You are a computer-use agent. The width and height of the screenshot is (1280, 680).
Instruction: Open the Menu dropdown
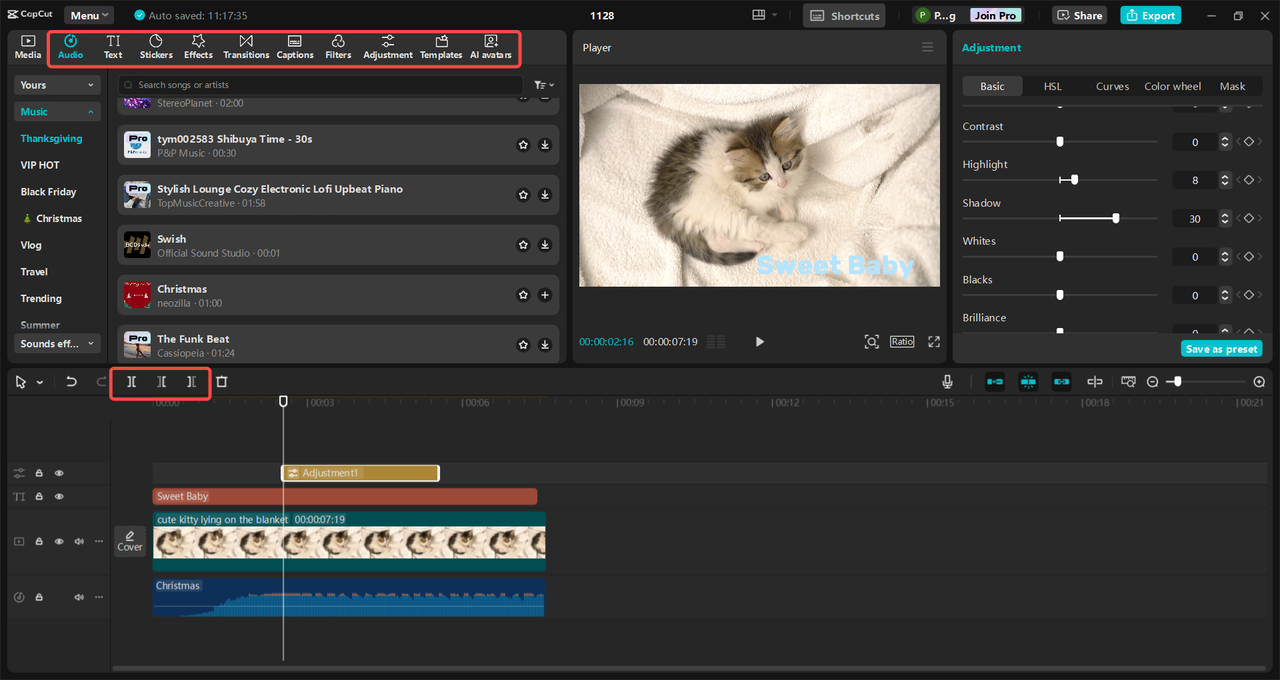[89, 15]
